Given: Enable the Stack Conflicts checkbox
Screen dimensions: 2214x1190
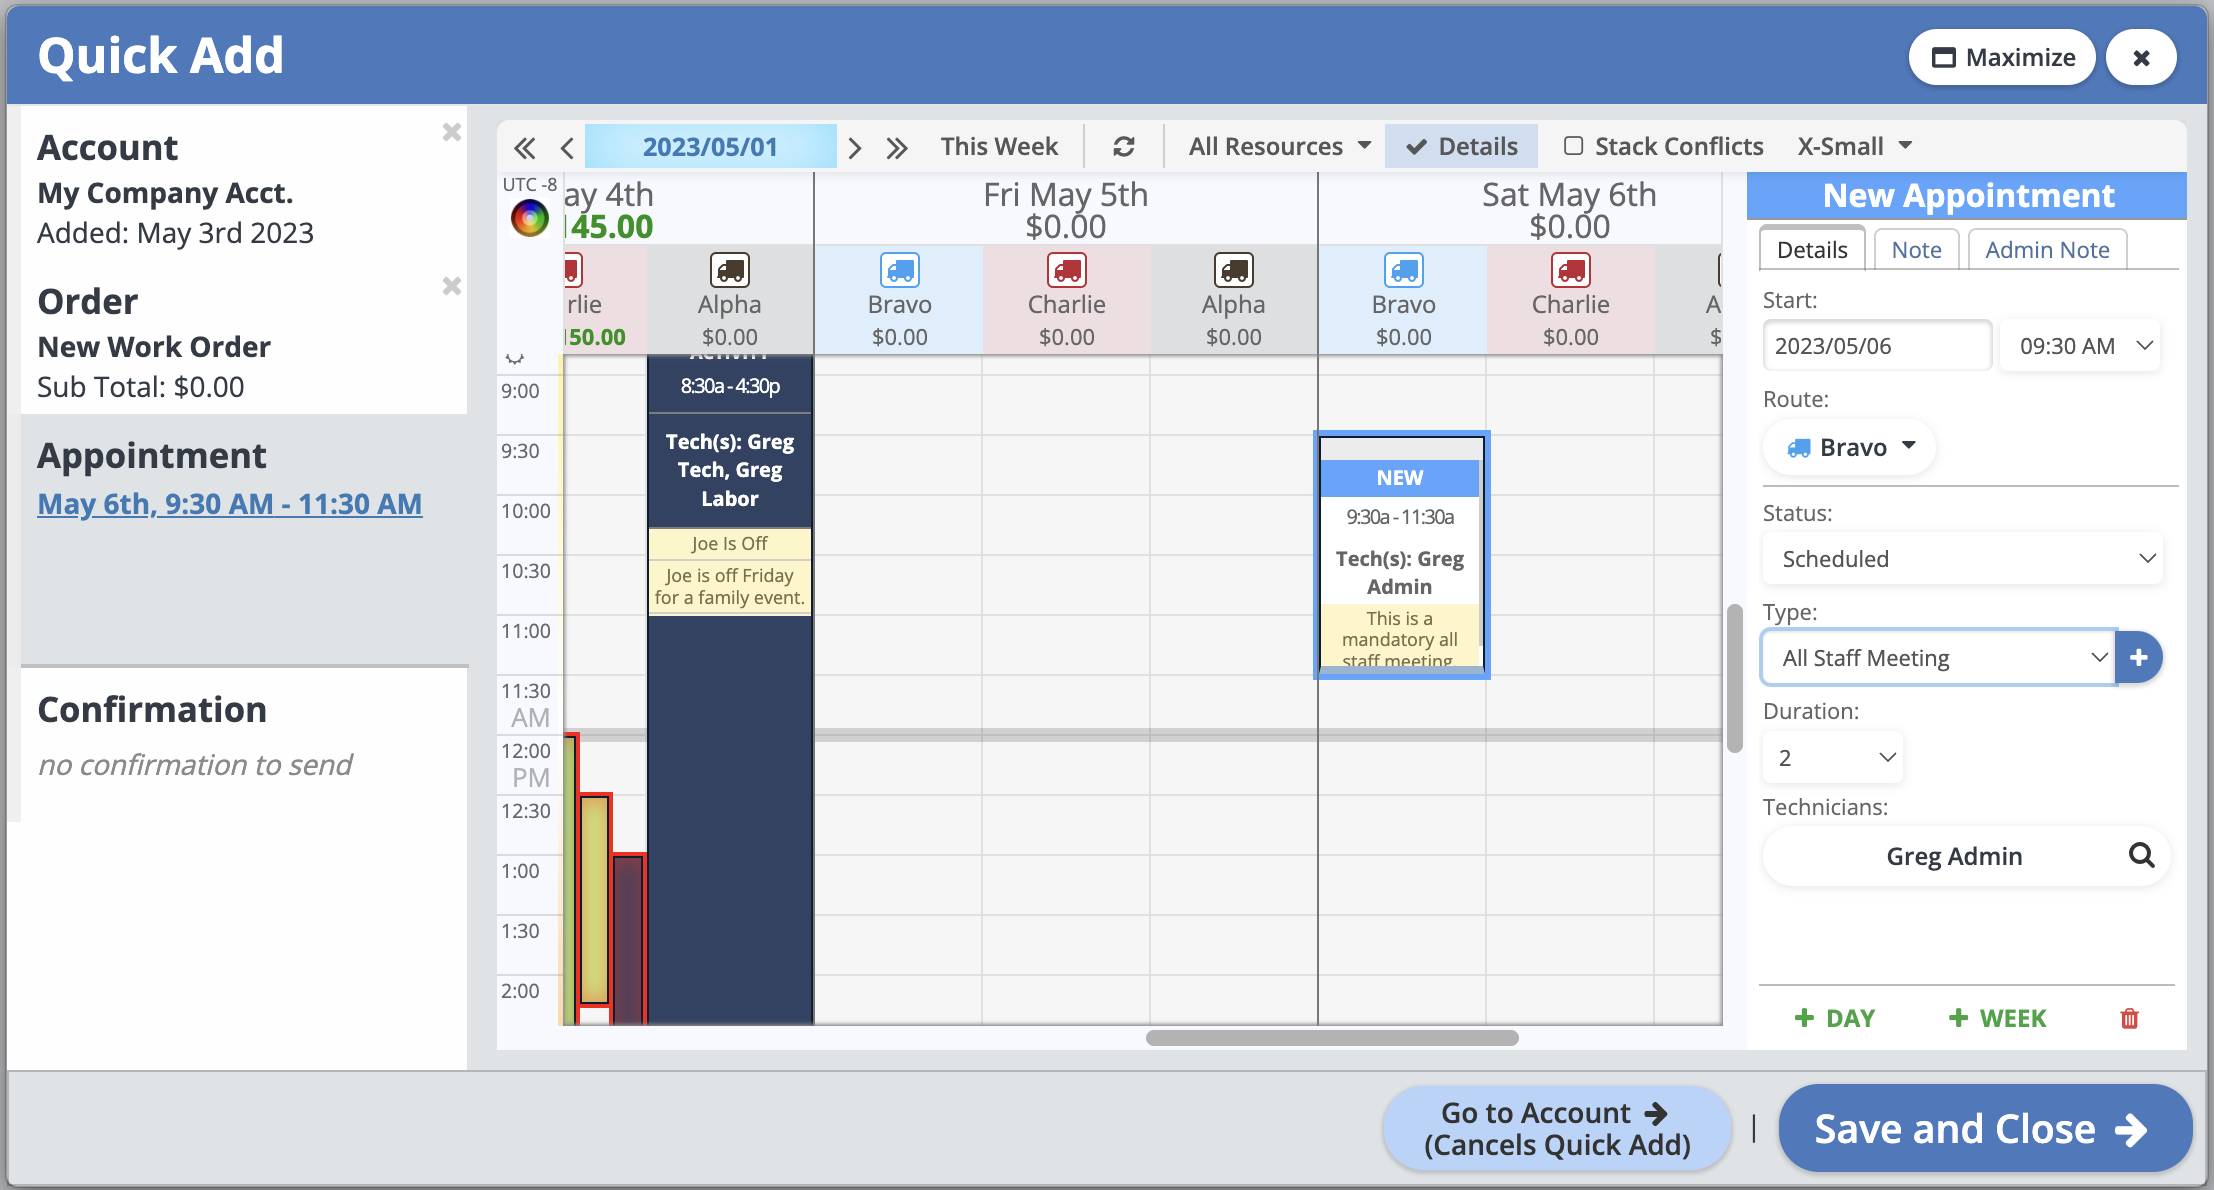Looking at the screenshot, I should [x=1574, y=146].
